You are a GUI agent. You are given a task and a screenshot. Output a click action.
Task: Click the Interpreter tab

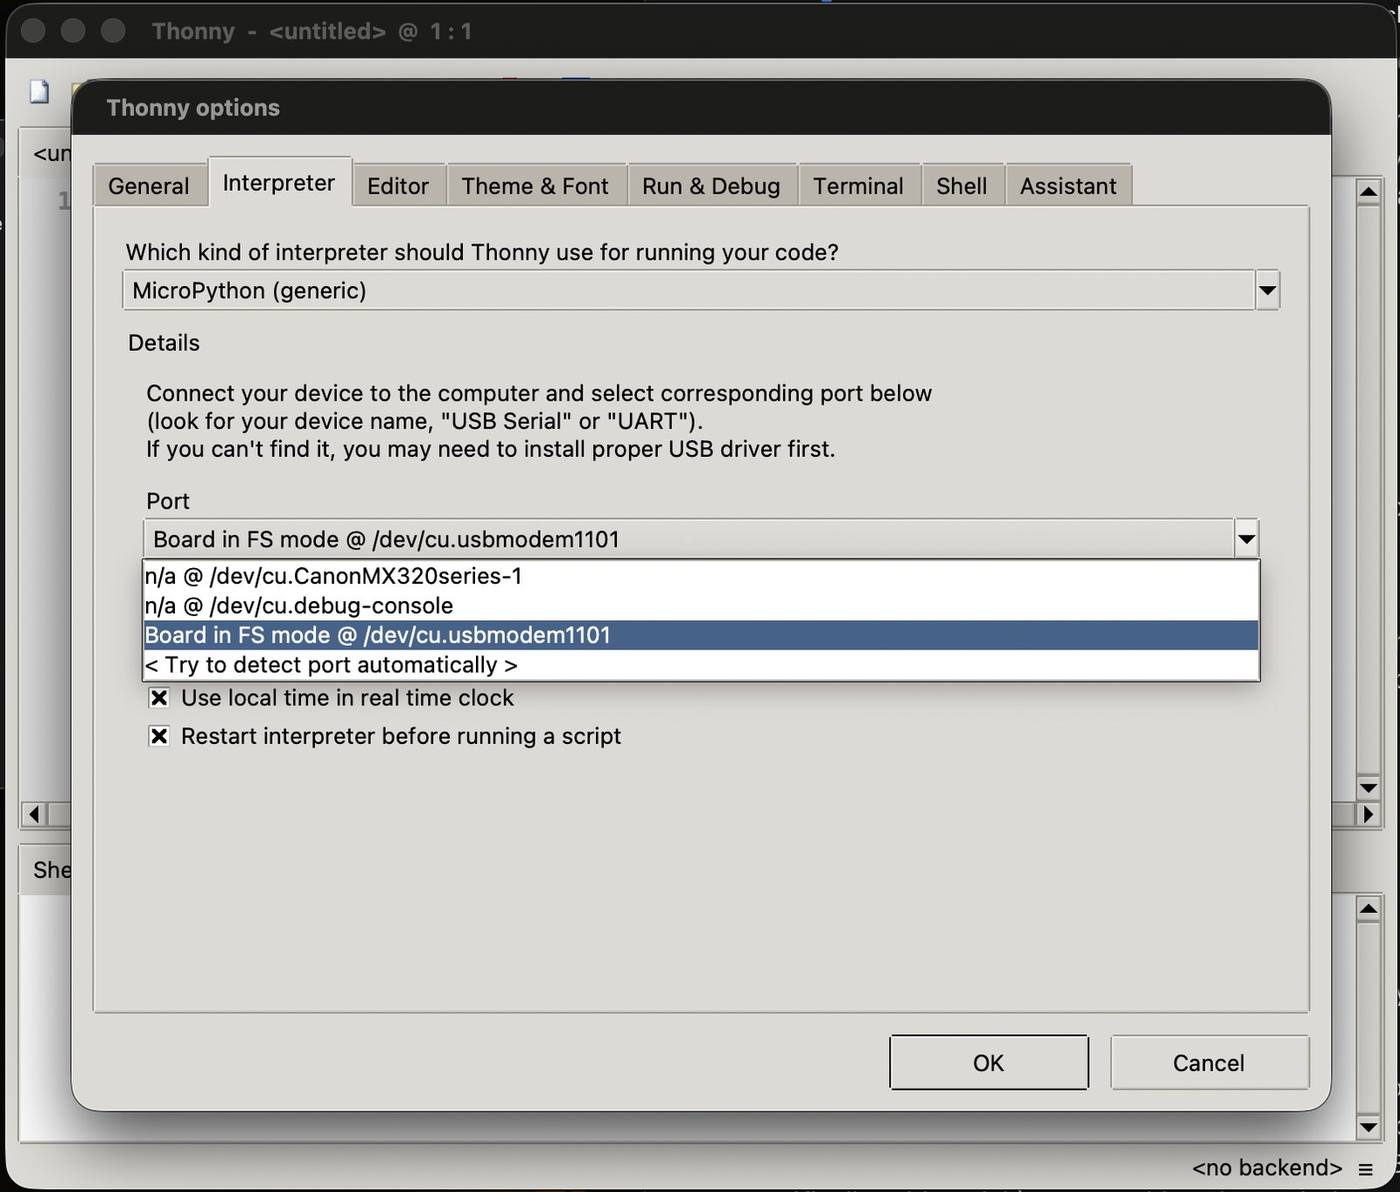click(279, 183)
